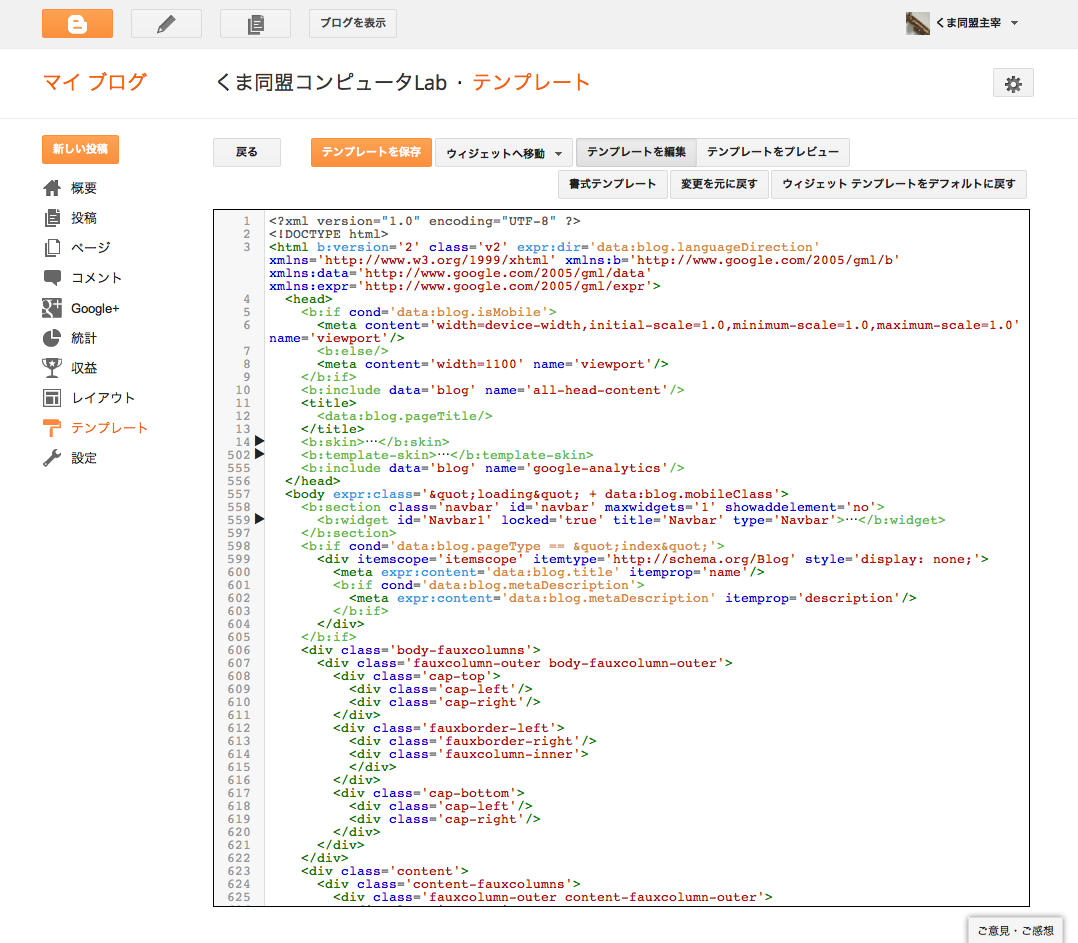Open the 統計 stats section
Viewport: 1078px width, 943px height.
(84, 338)
